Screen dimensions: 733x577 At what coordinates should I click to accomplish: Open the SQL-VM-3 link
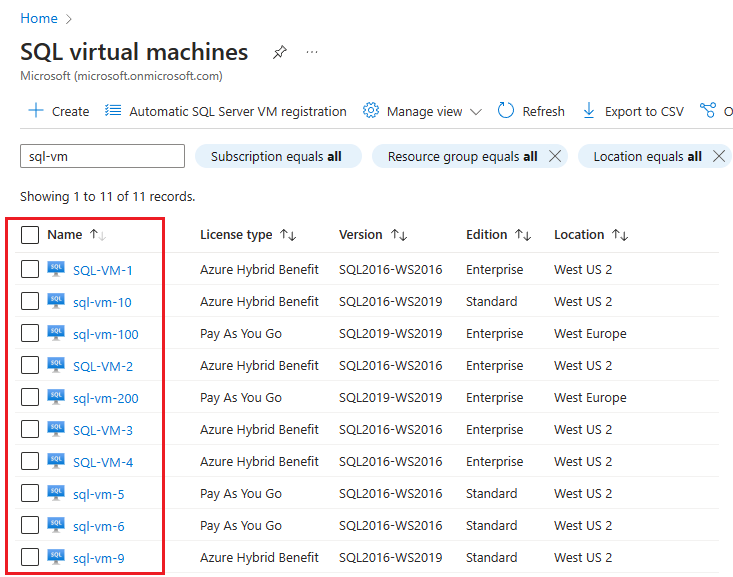tap(103, 430)
